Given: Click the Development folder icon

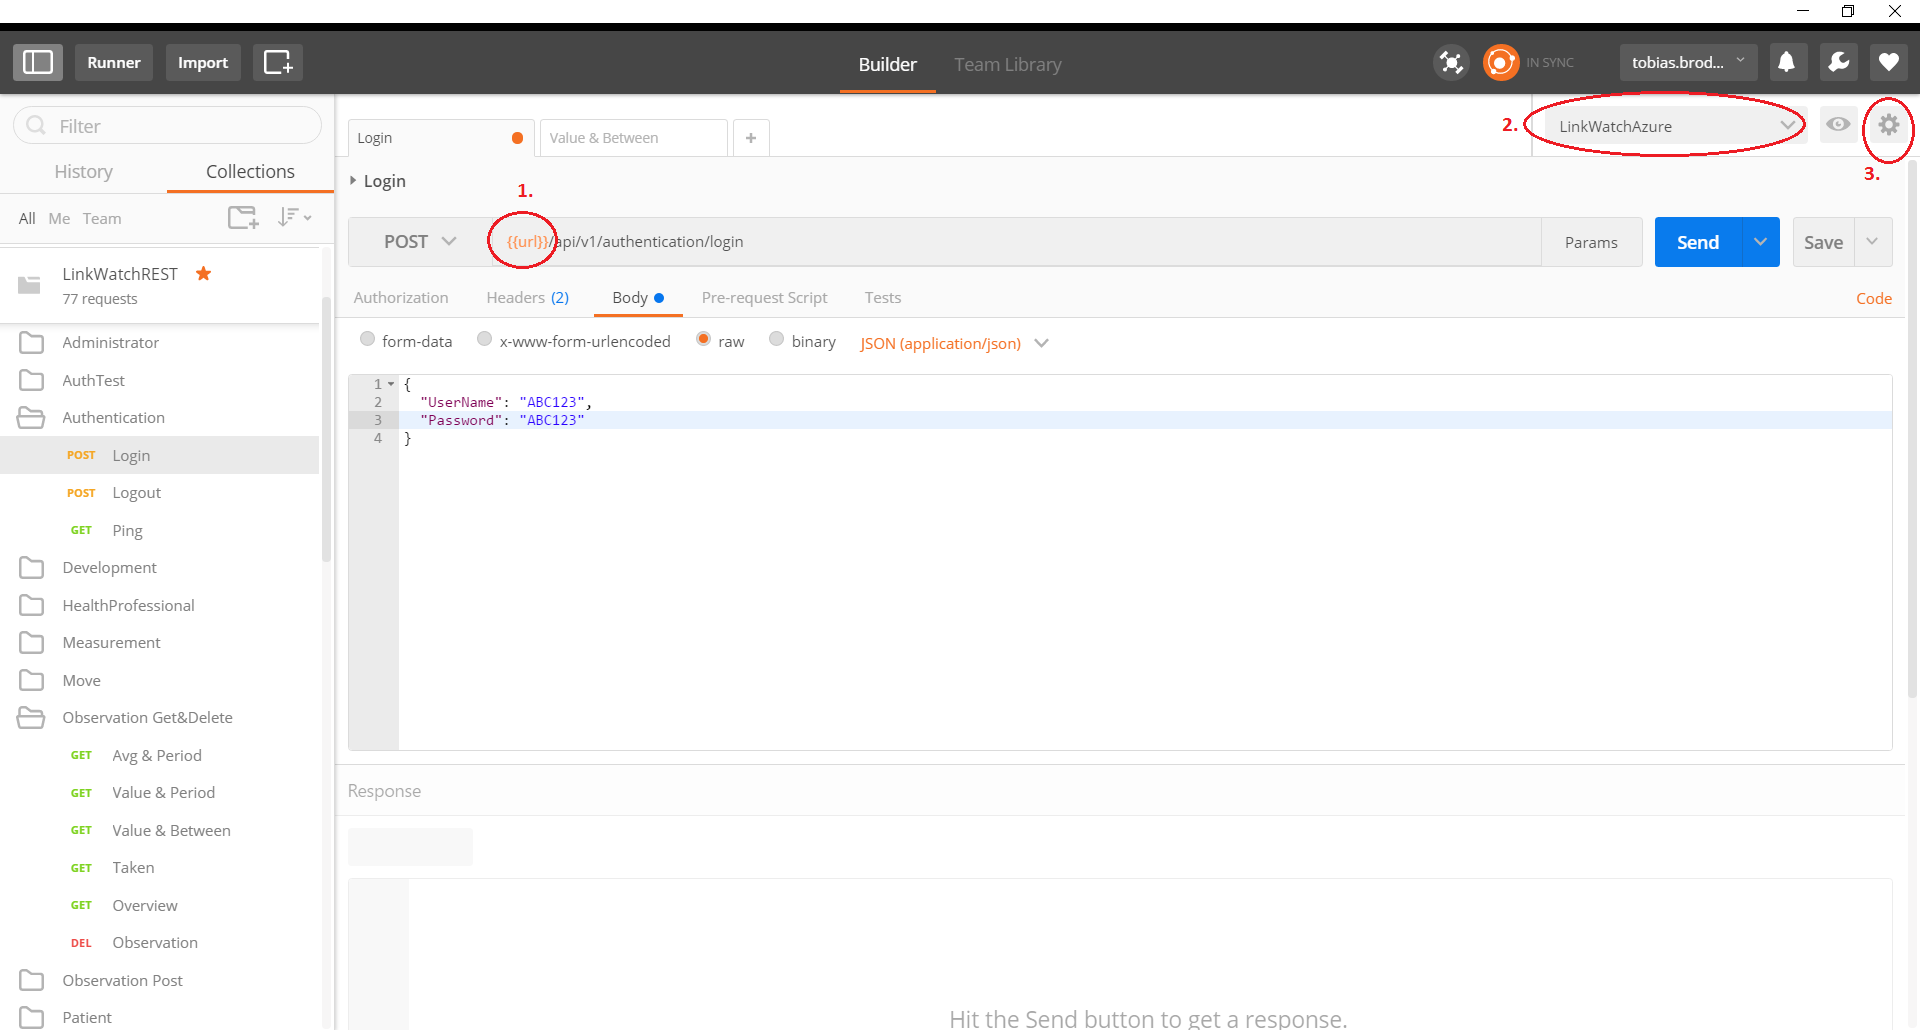Looking at the screenshot, I should click(x=32, y=568).
